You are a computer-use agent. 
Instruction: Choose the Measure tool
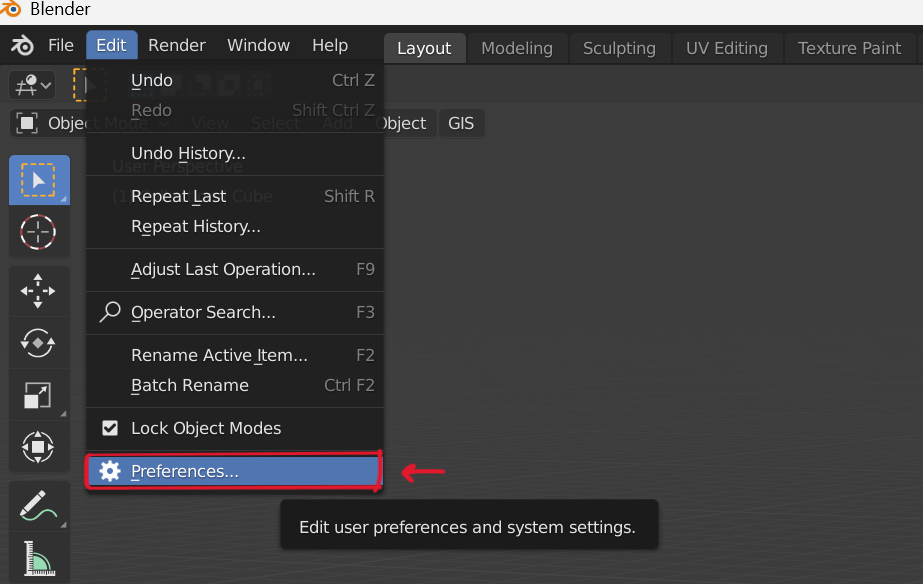click(39, 559)
